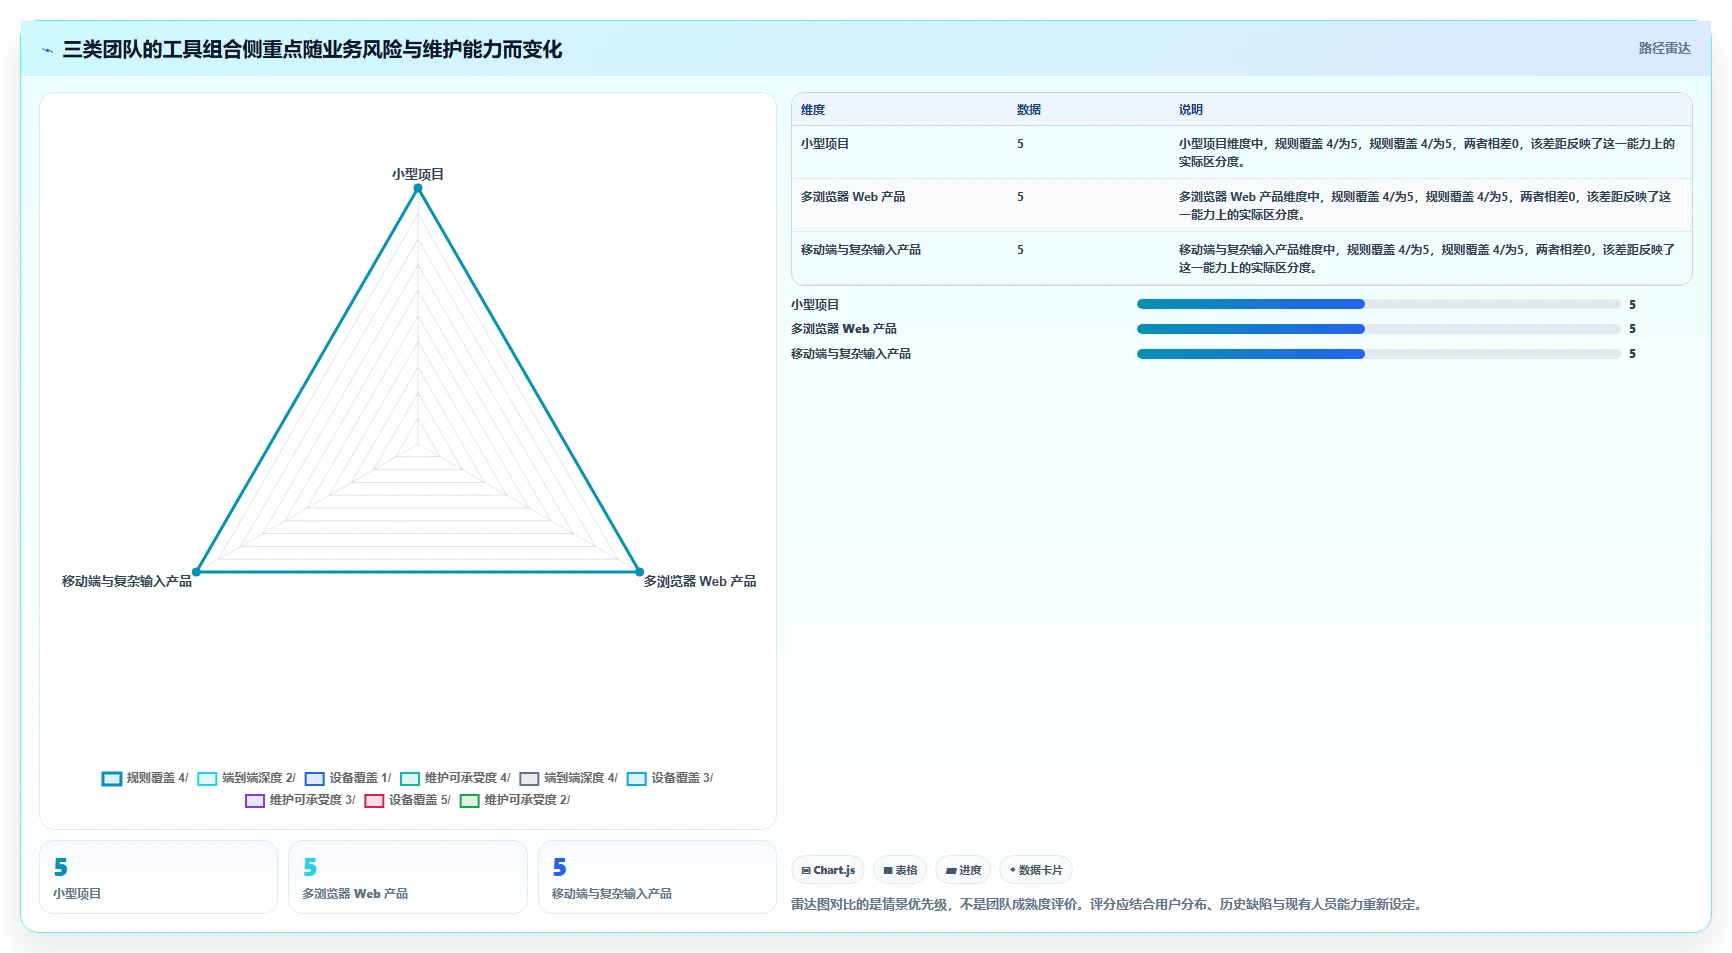
Task: Open the 多浏览器 Web 产品 data card
Action: (407, 877)
